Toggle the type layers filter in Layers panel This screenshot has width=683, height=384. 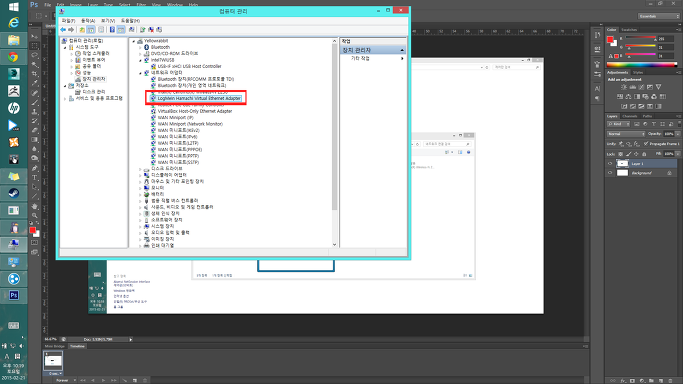pos(654,124)
